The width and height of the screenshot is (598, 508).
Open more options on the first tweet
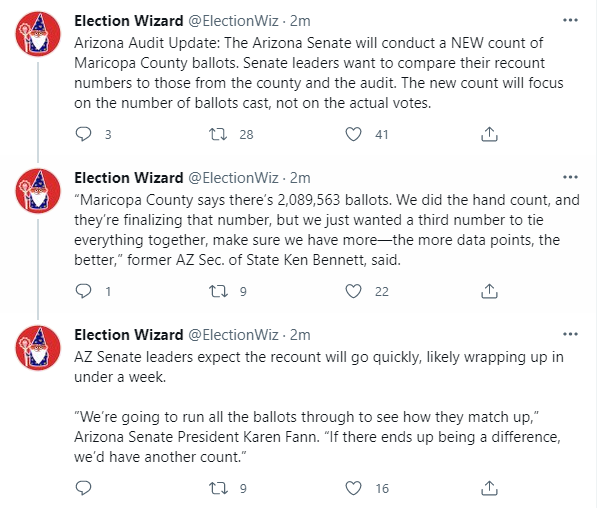point(570,20)
